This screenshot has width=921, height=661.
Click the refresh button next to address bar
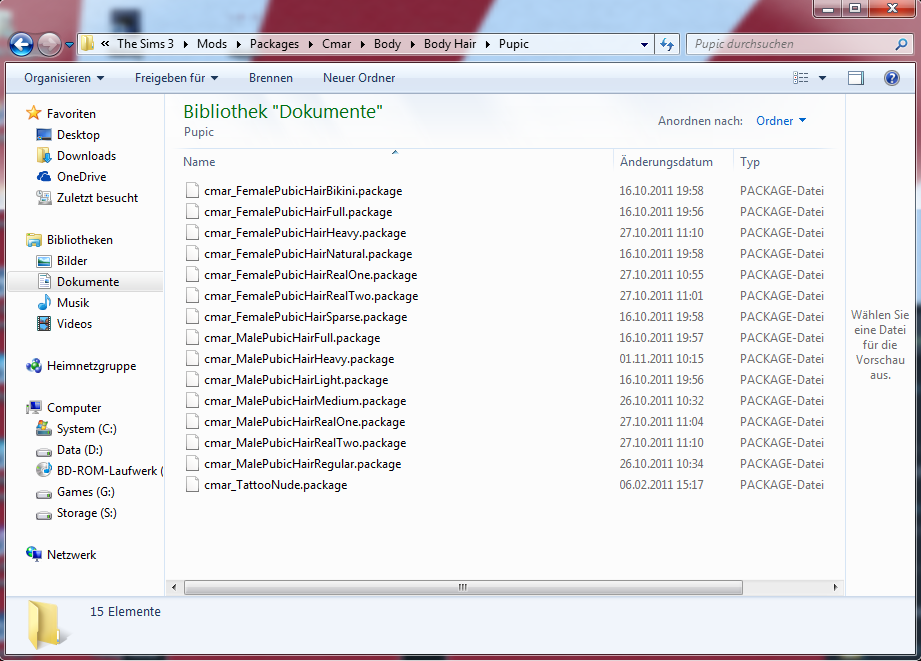point(667,44)
